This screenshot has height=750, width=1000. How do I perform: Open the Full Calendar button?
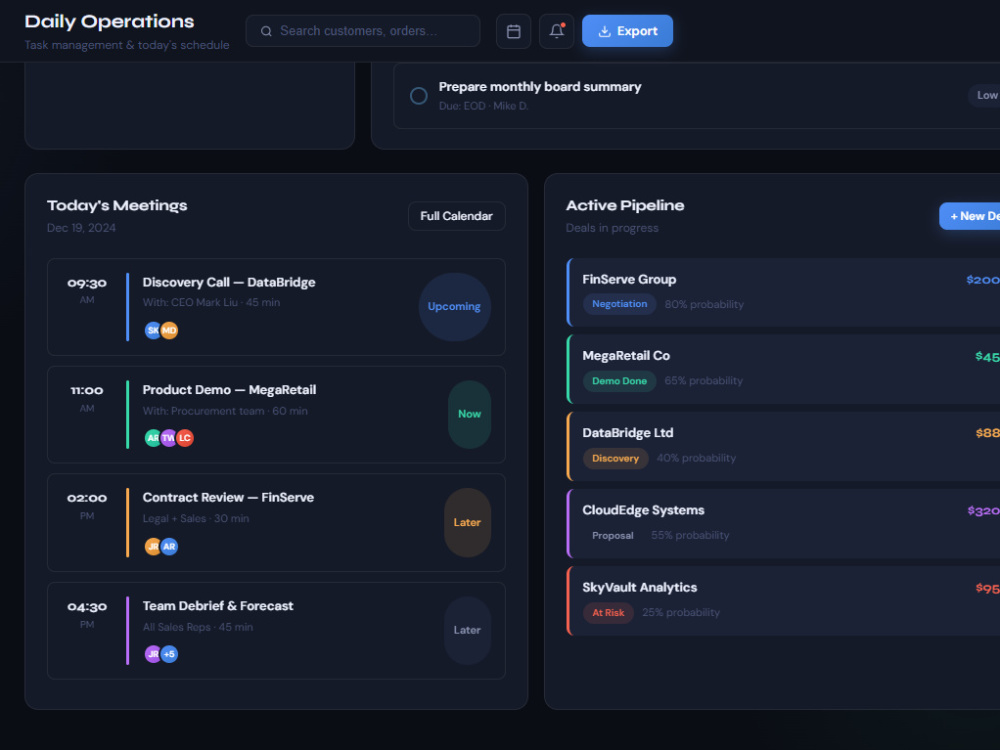[x=457, y=216]
